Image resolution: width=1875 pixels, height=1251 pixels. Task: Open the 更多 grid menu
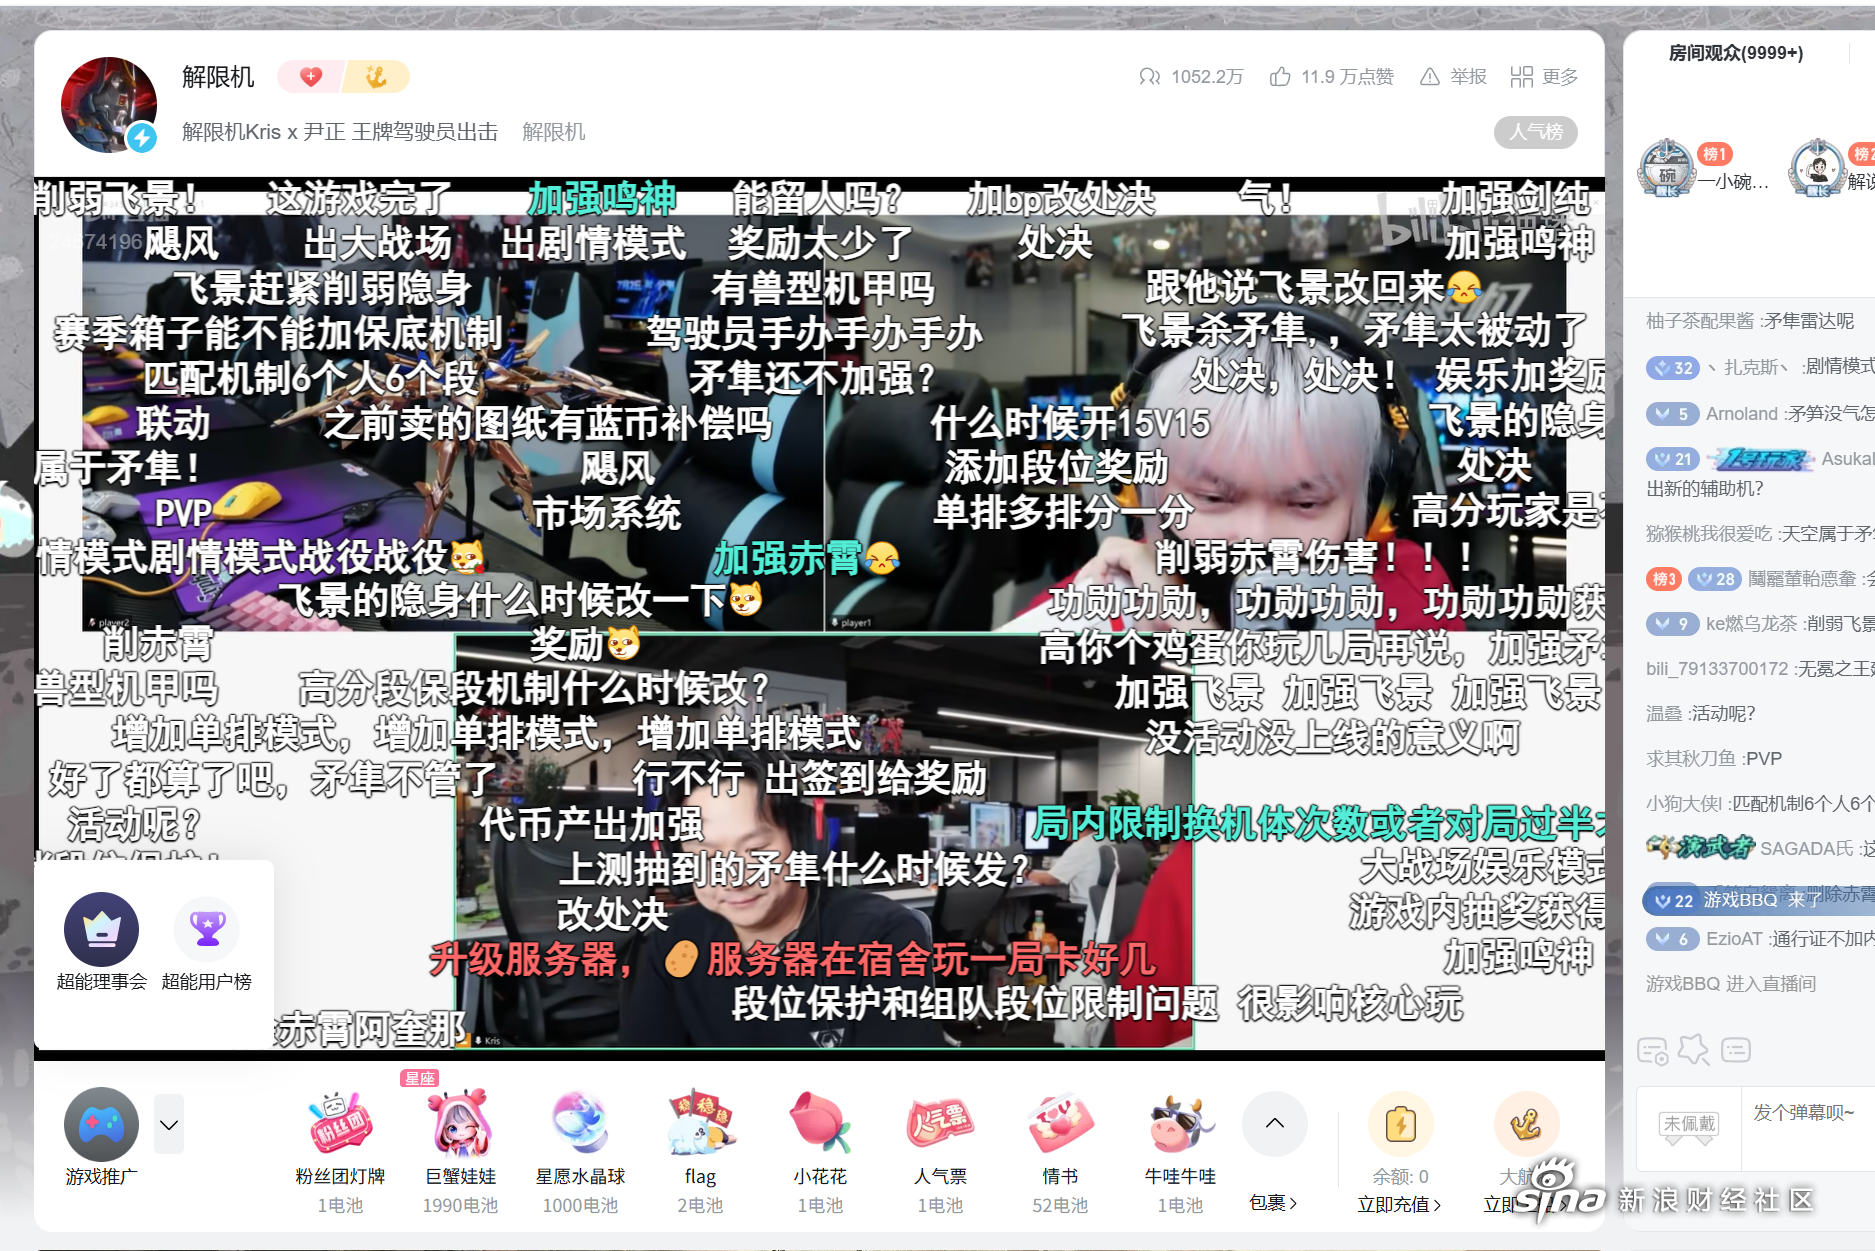point(1544,77)
